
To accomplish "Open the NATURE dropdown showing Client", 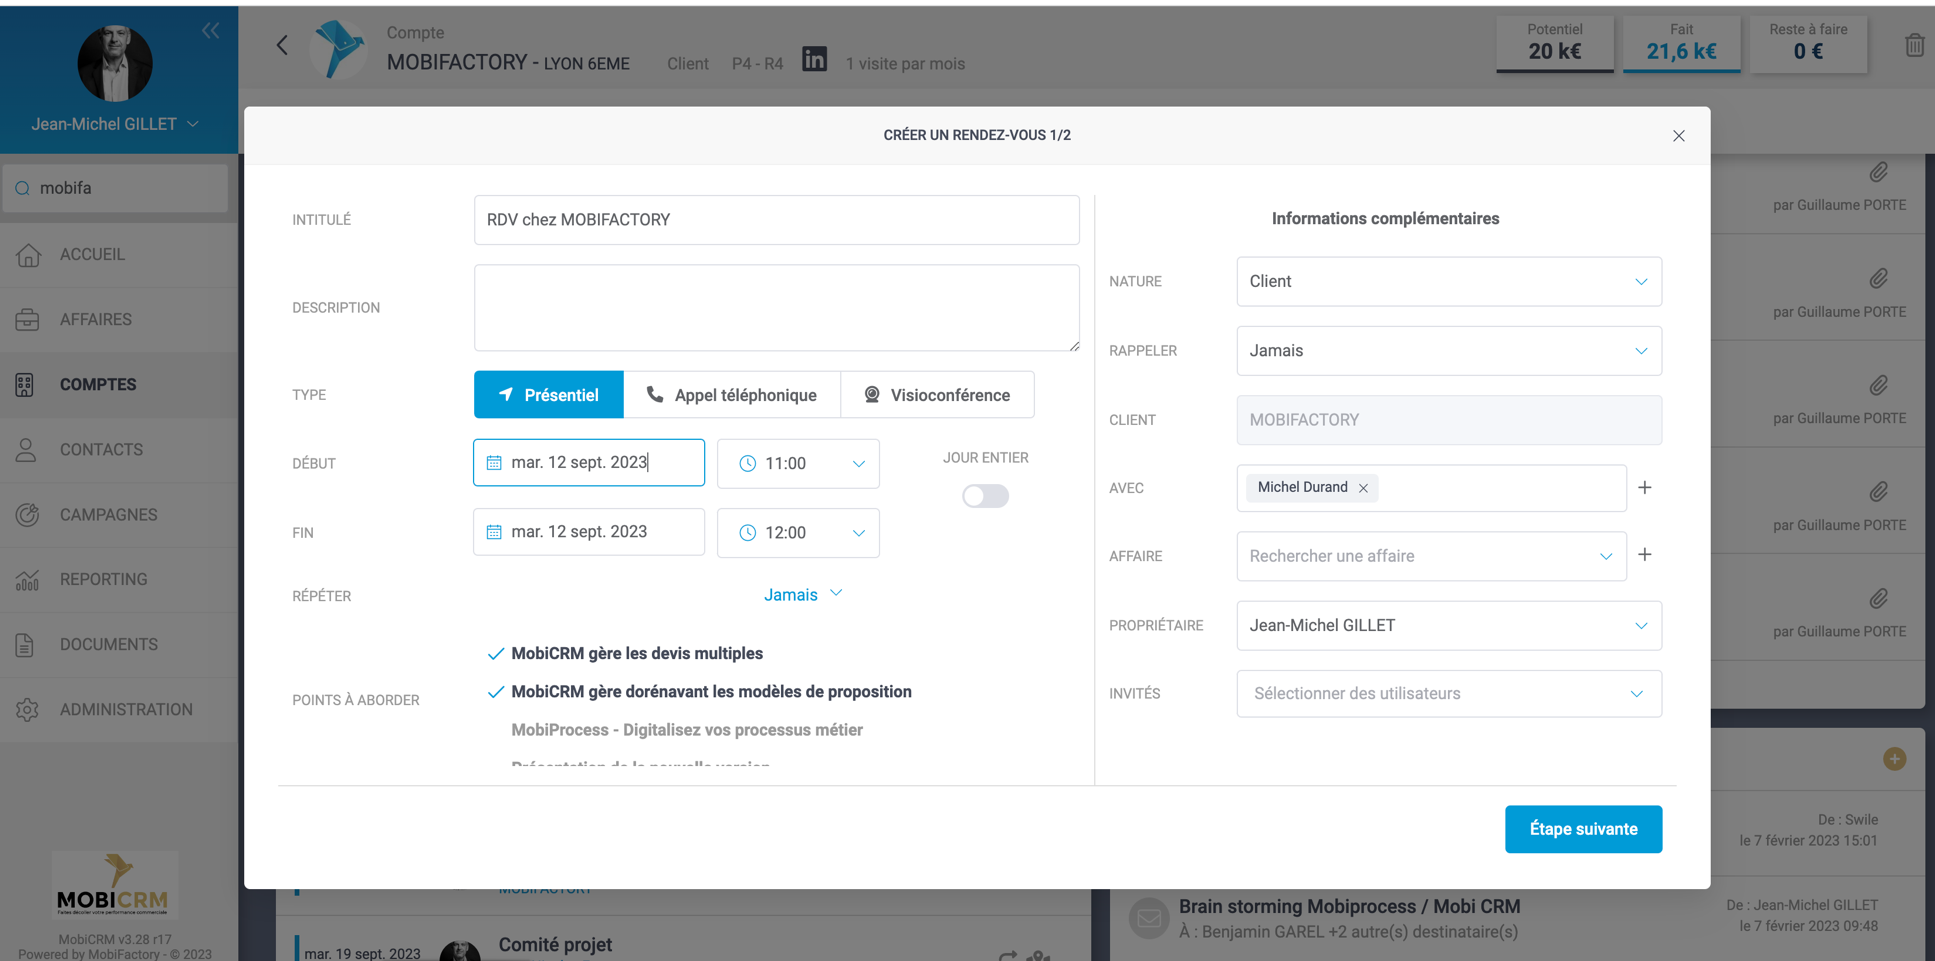I will [x=1448, y=282].
